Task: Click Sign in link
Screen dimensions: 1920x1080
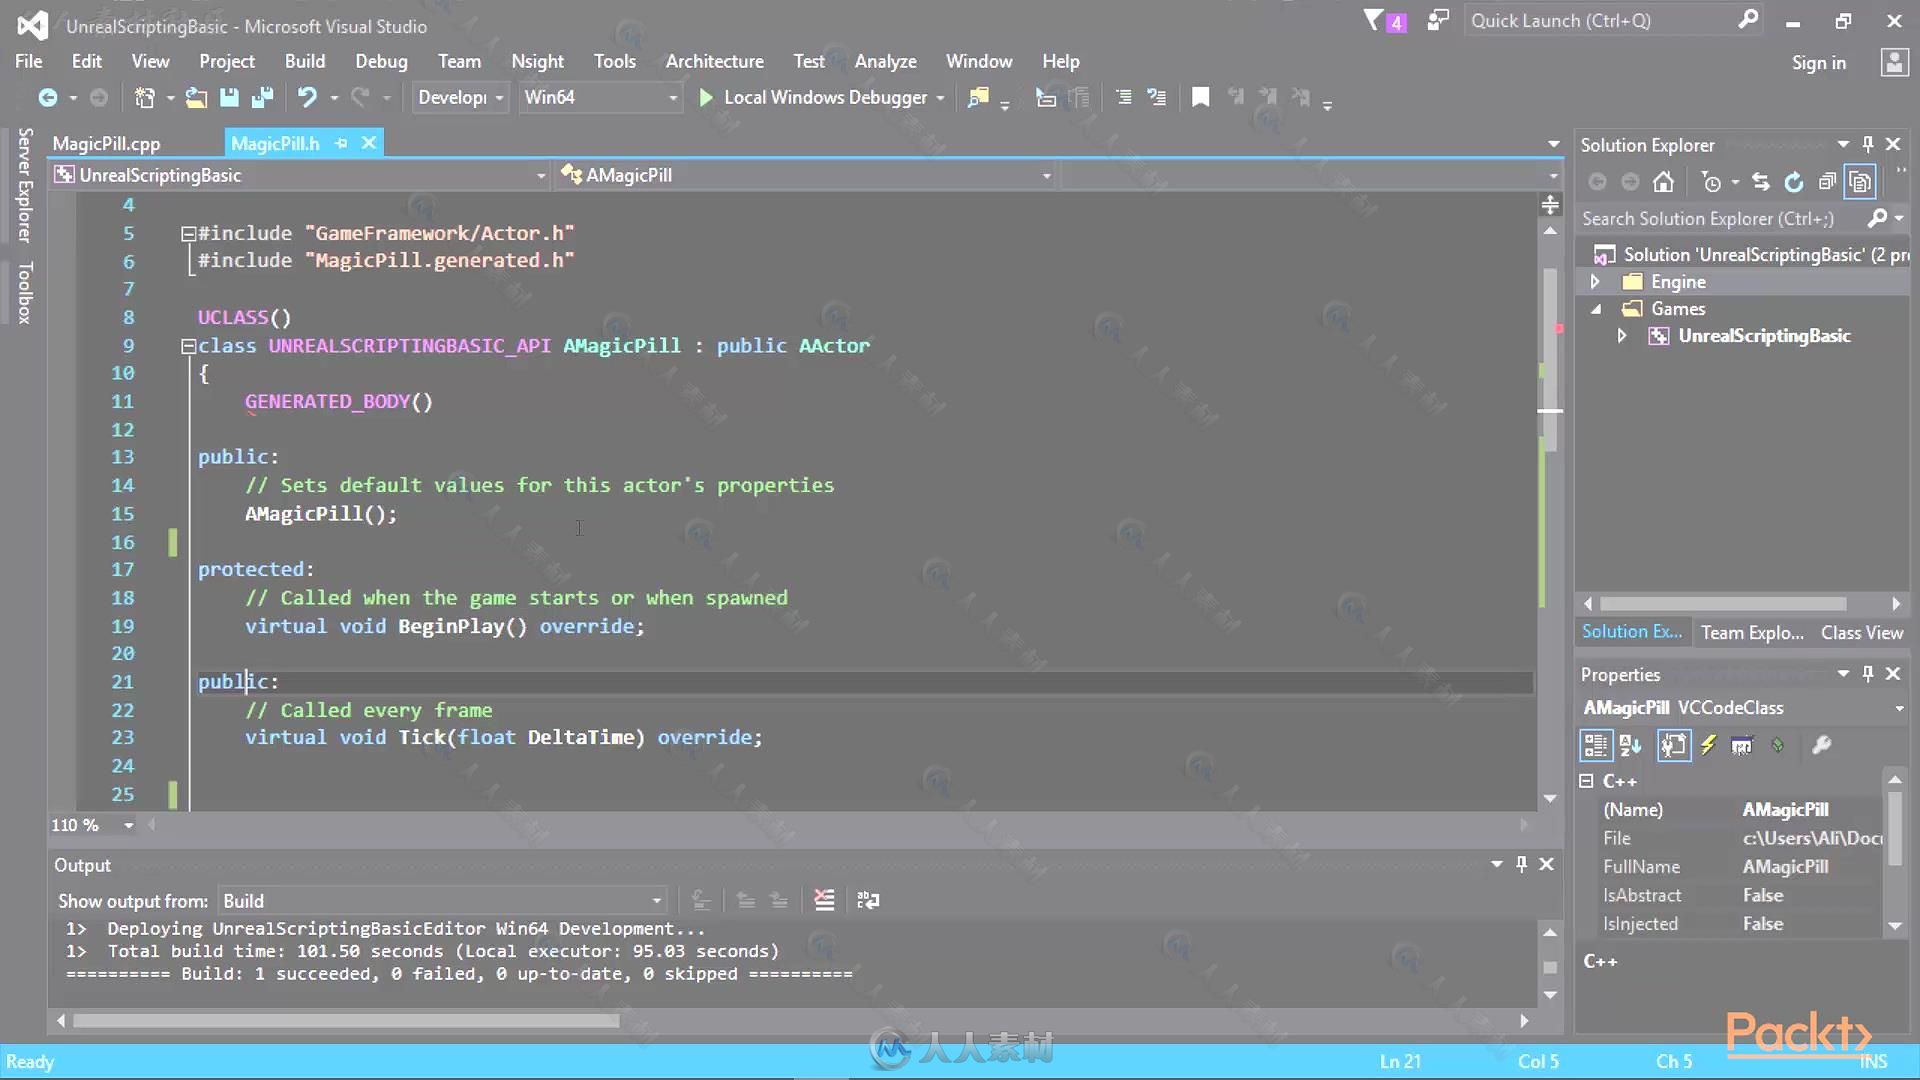Action: coord(1818,62)
